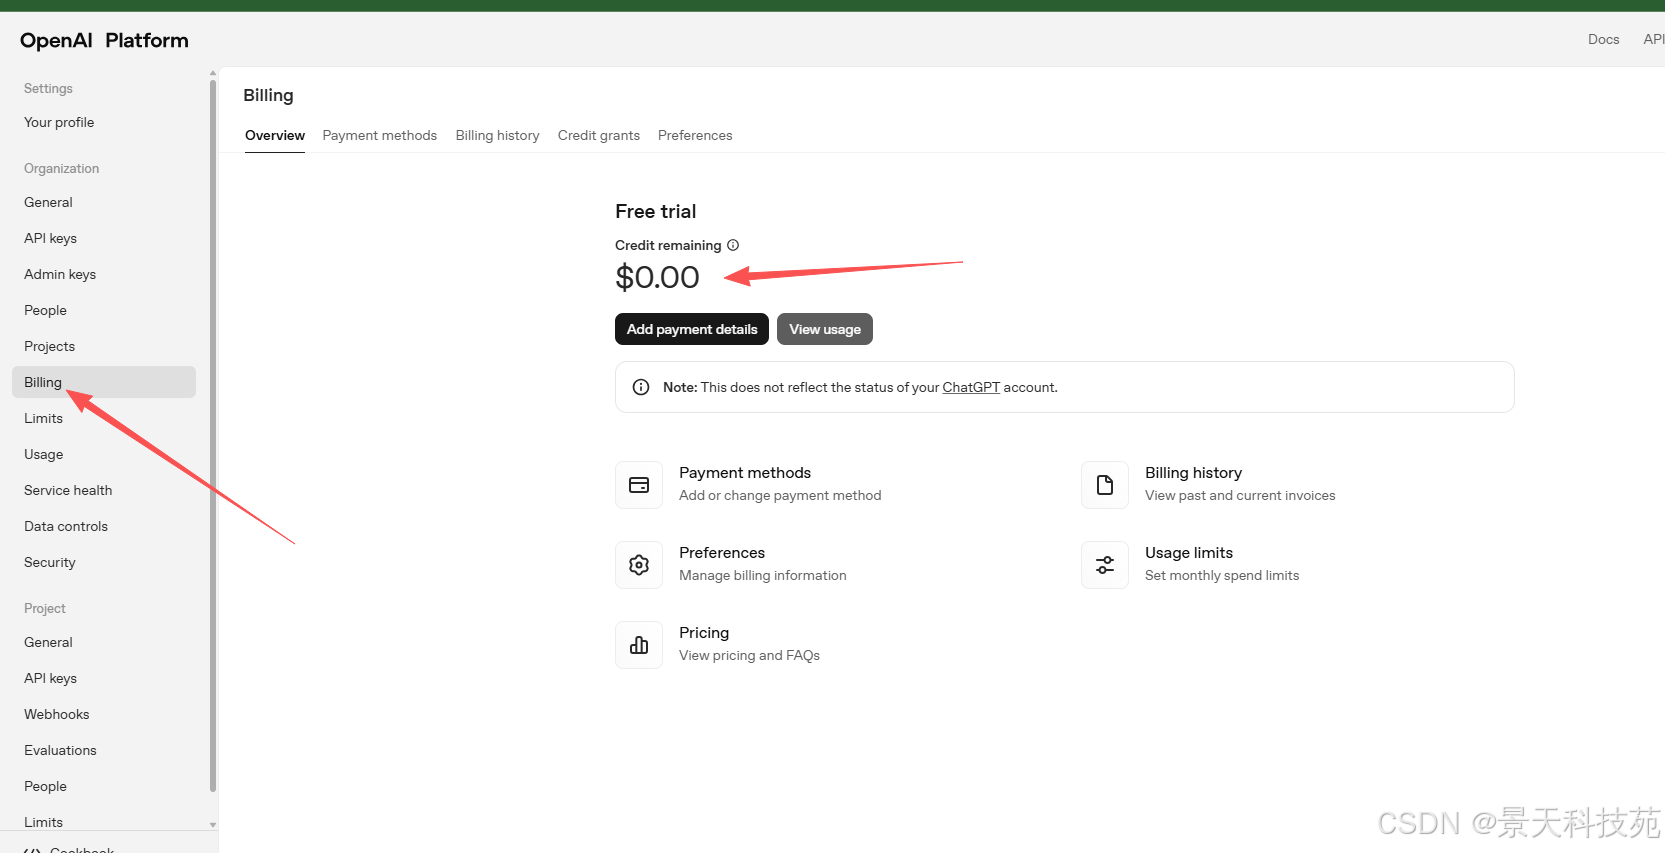
Task: Click the Preferences card title
Action: [722, 553]
